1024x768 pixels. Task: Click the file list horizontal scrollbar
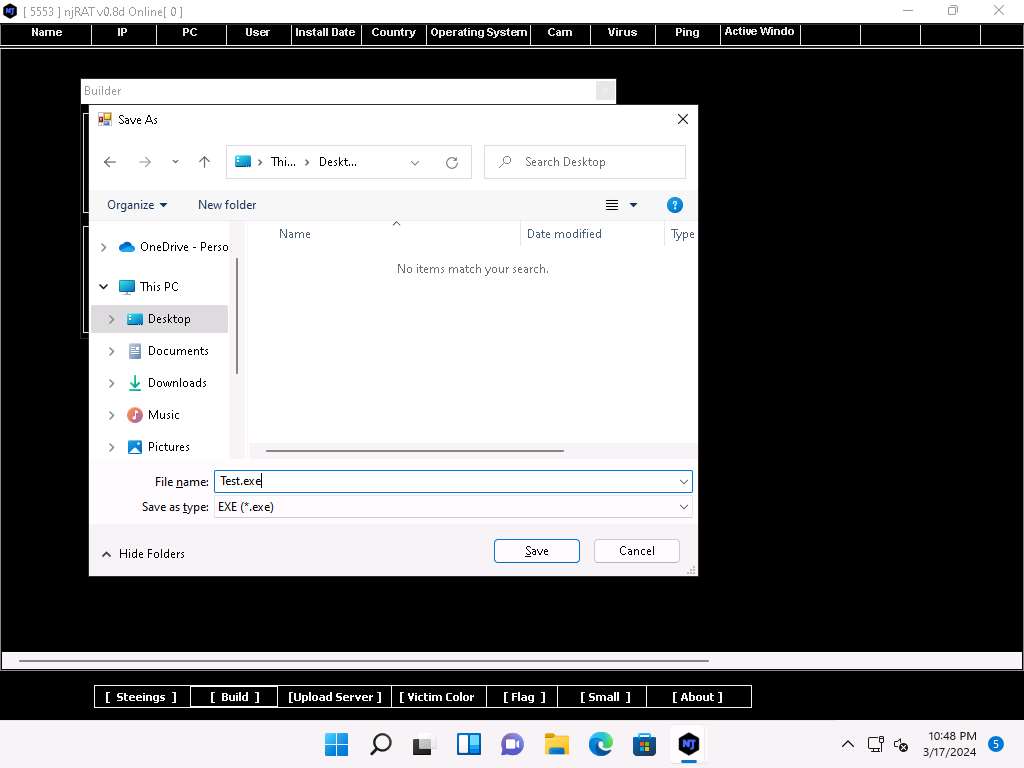click(414, 451)
